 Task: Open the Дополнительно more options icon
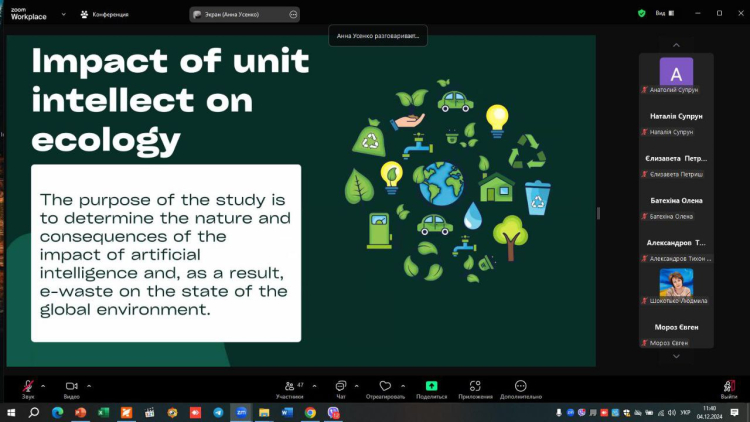(x=521, y=386)
